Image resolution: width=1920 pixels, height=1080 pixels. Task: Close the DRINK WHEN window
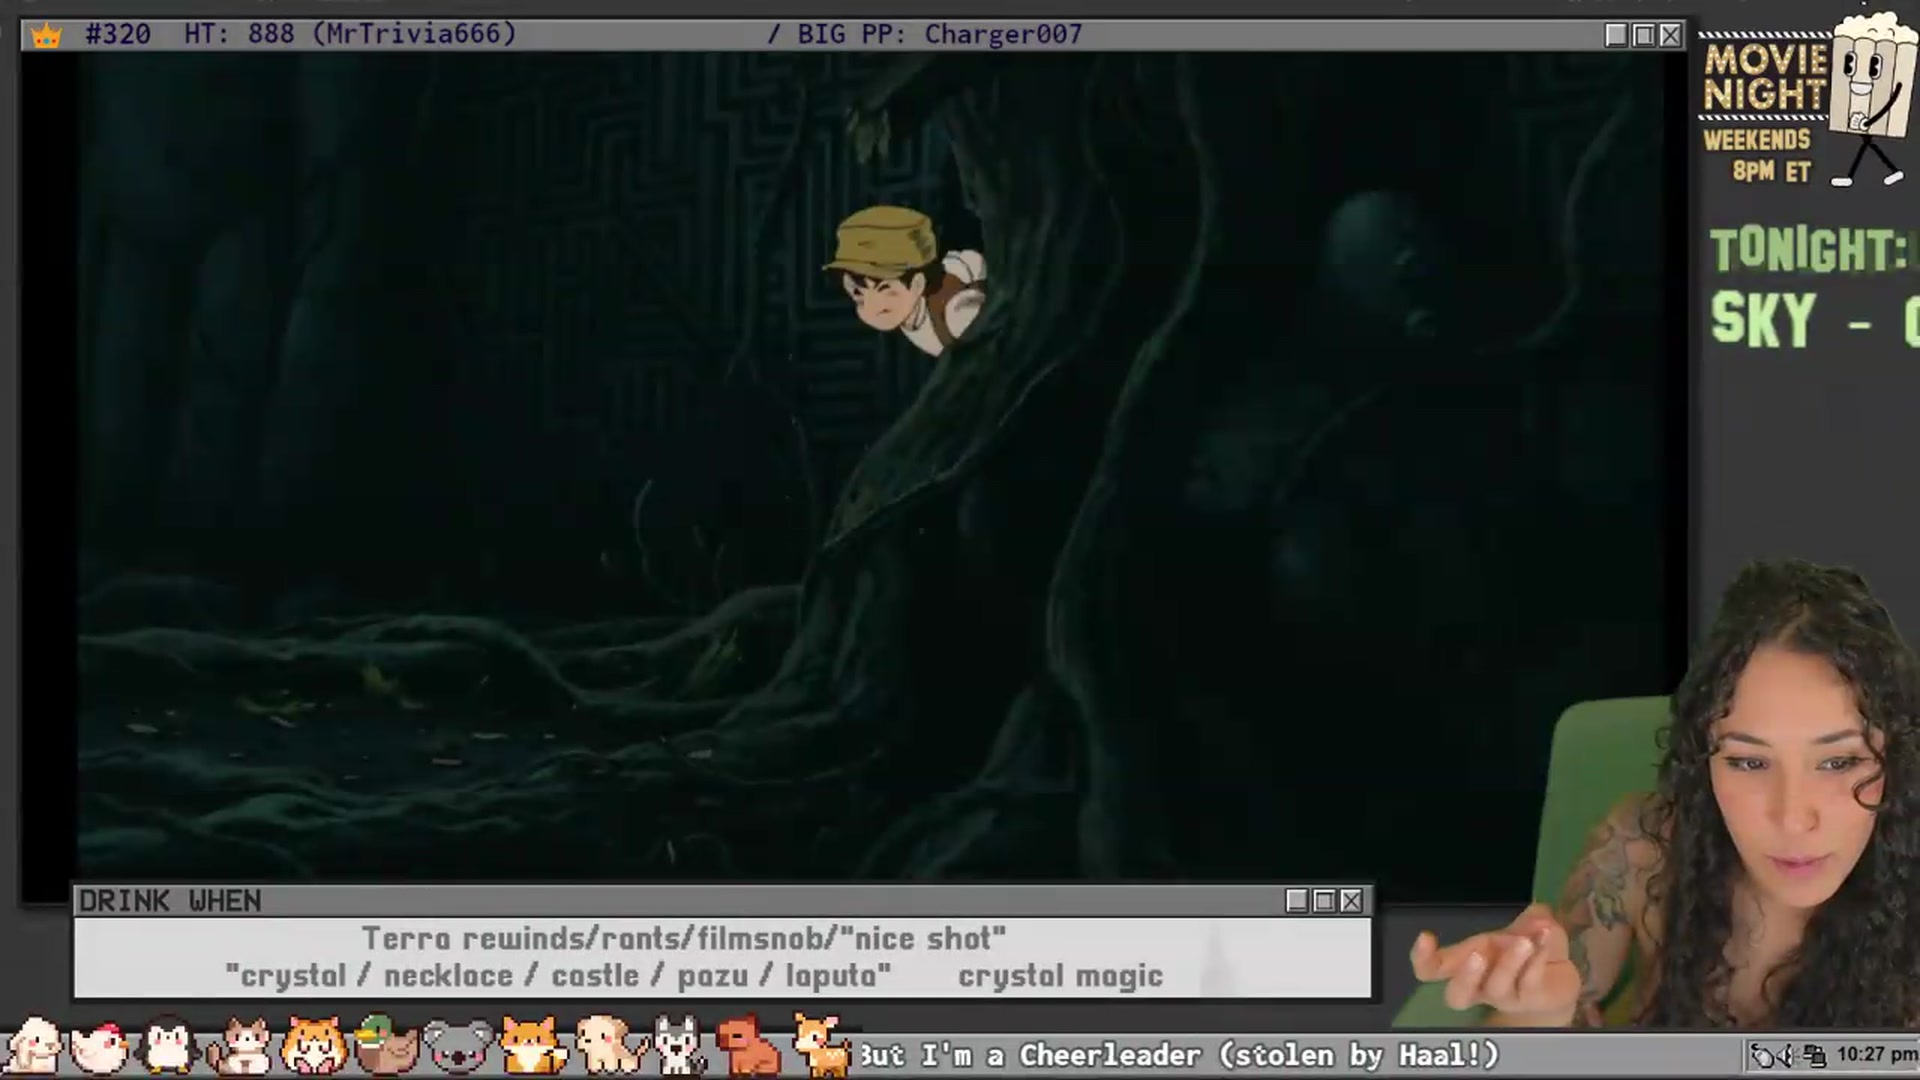tap(1351, 901)
